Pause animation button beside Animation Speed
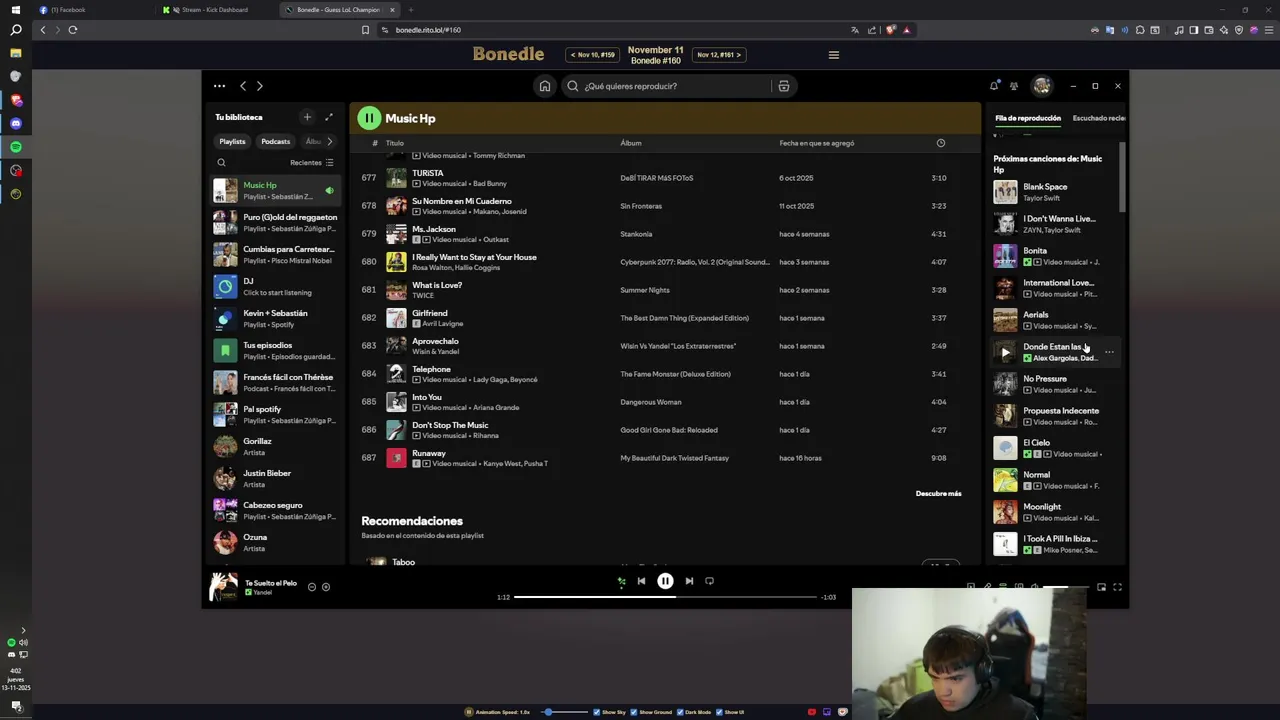 pos(468,712)
